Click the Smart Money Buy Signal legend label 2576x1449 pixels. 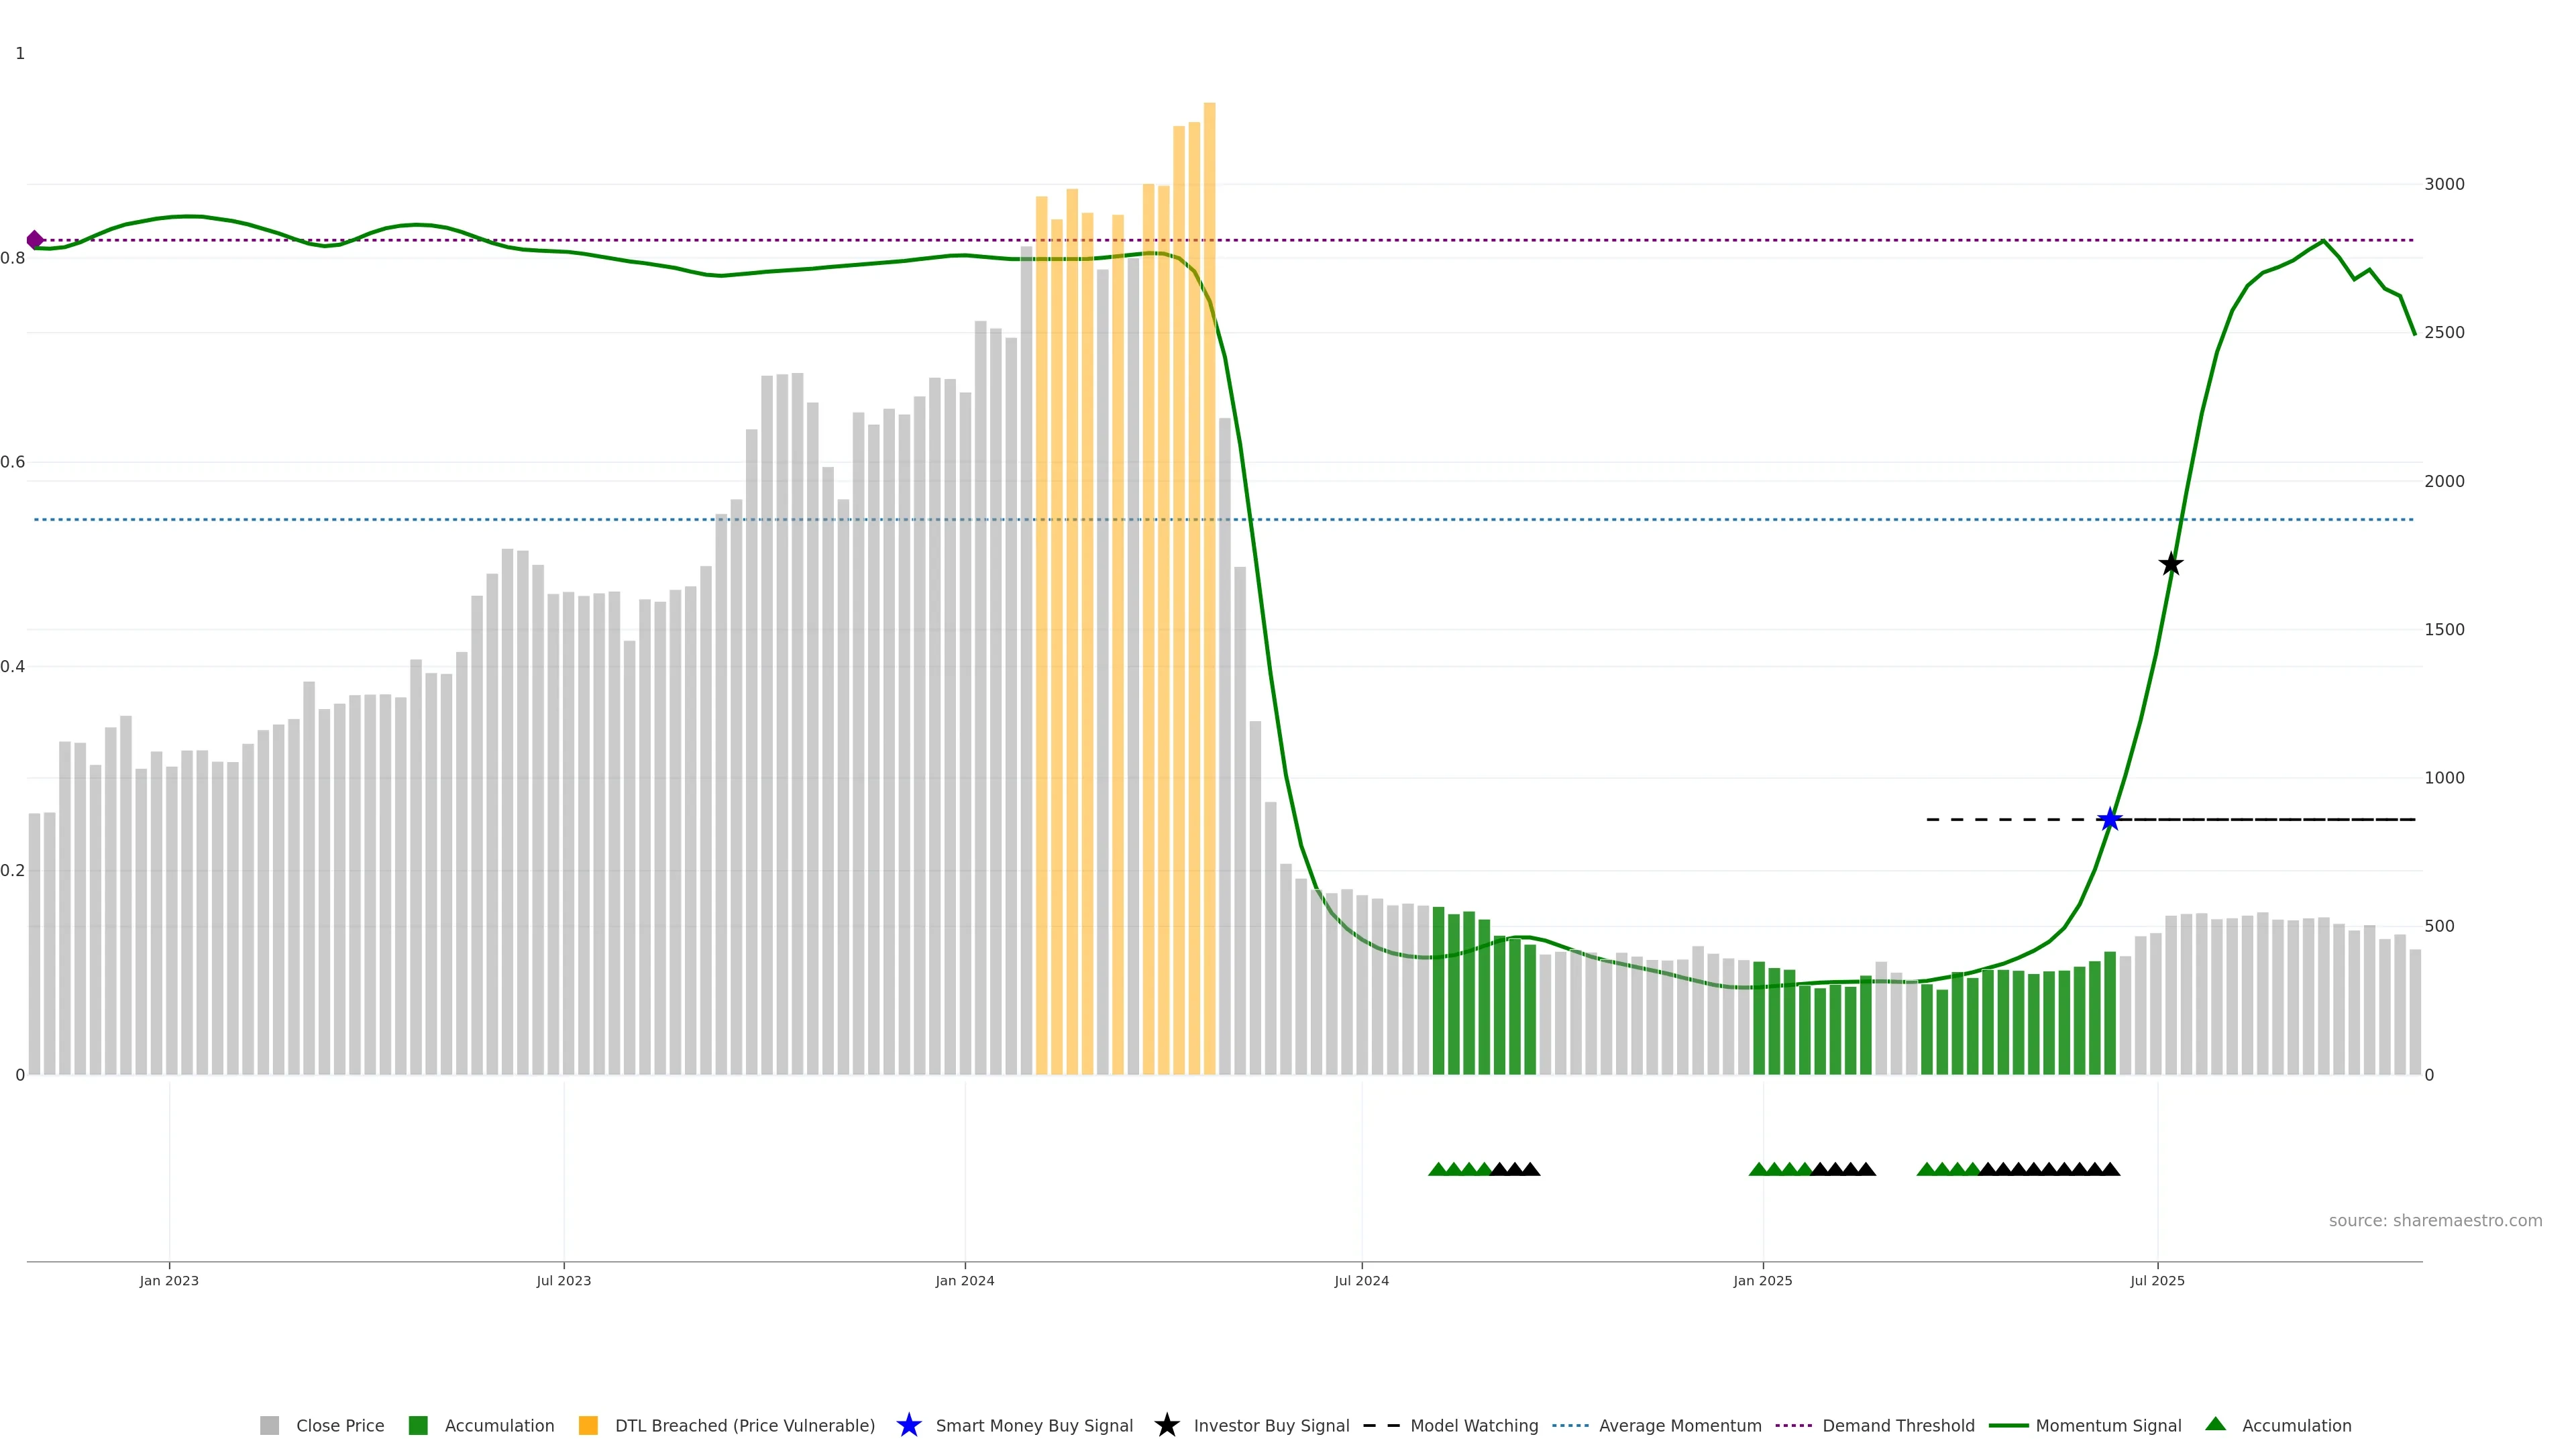point(1034,1425)
